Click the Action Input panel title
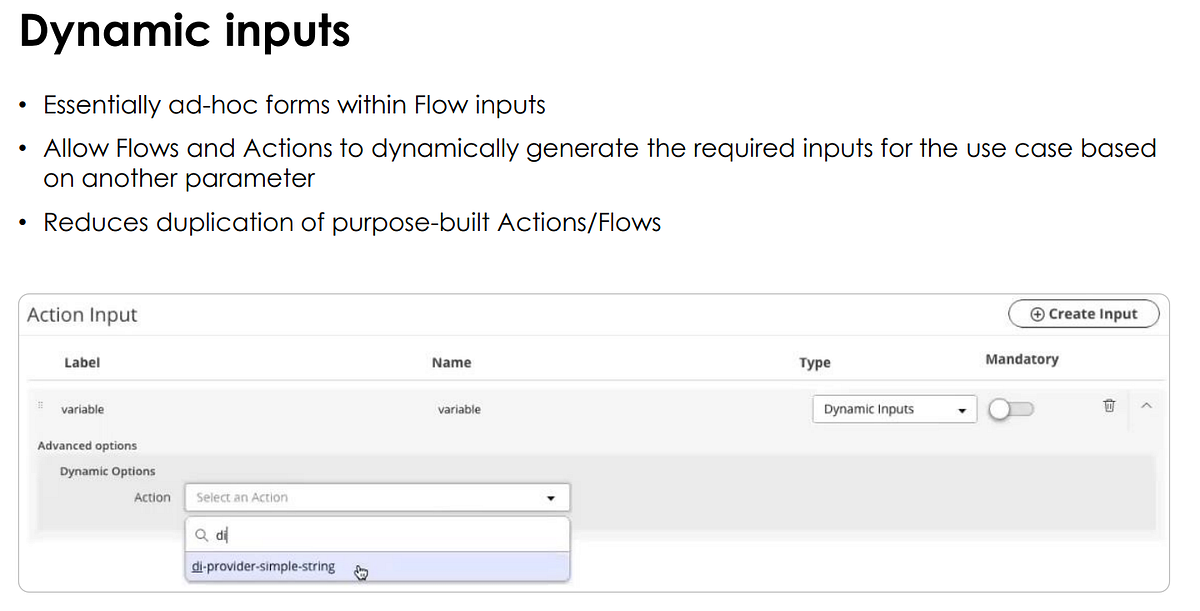The width and height of the screenshot is (1200, 611). pyautogui.click(x=82, y=314)
